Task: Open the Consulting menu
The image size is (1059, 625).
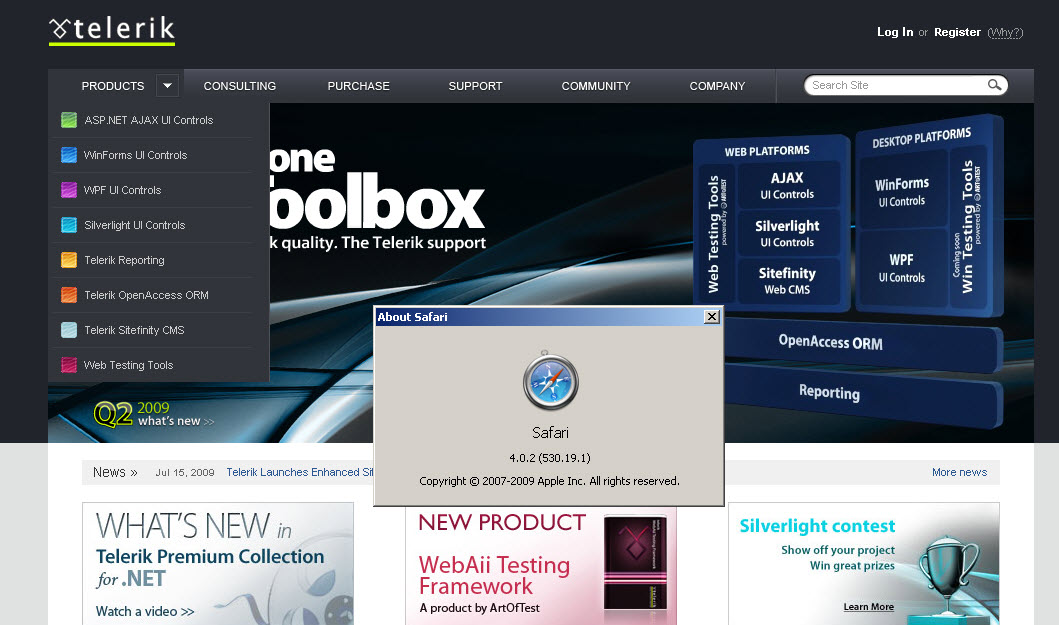Action: coord(240,86)
